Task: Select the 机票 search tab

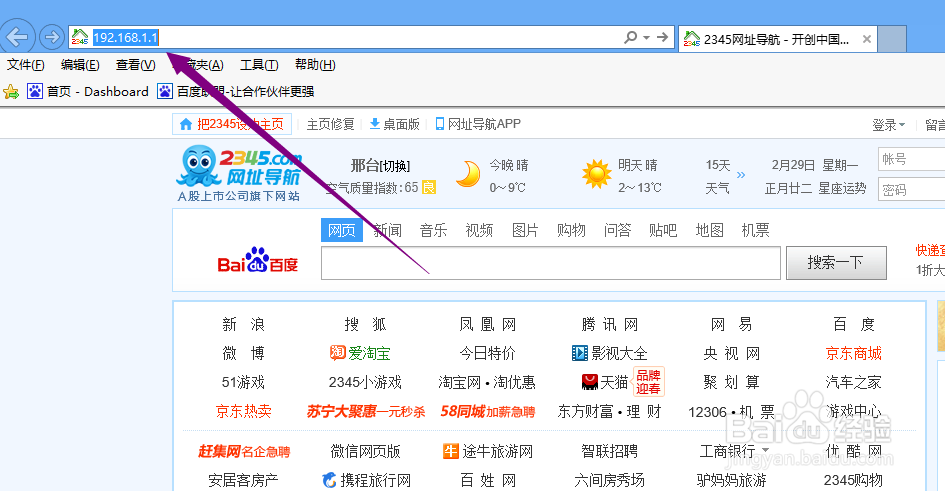Action: tap(756, 230)
